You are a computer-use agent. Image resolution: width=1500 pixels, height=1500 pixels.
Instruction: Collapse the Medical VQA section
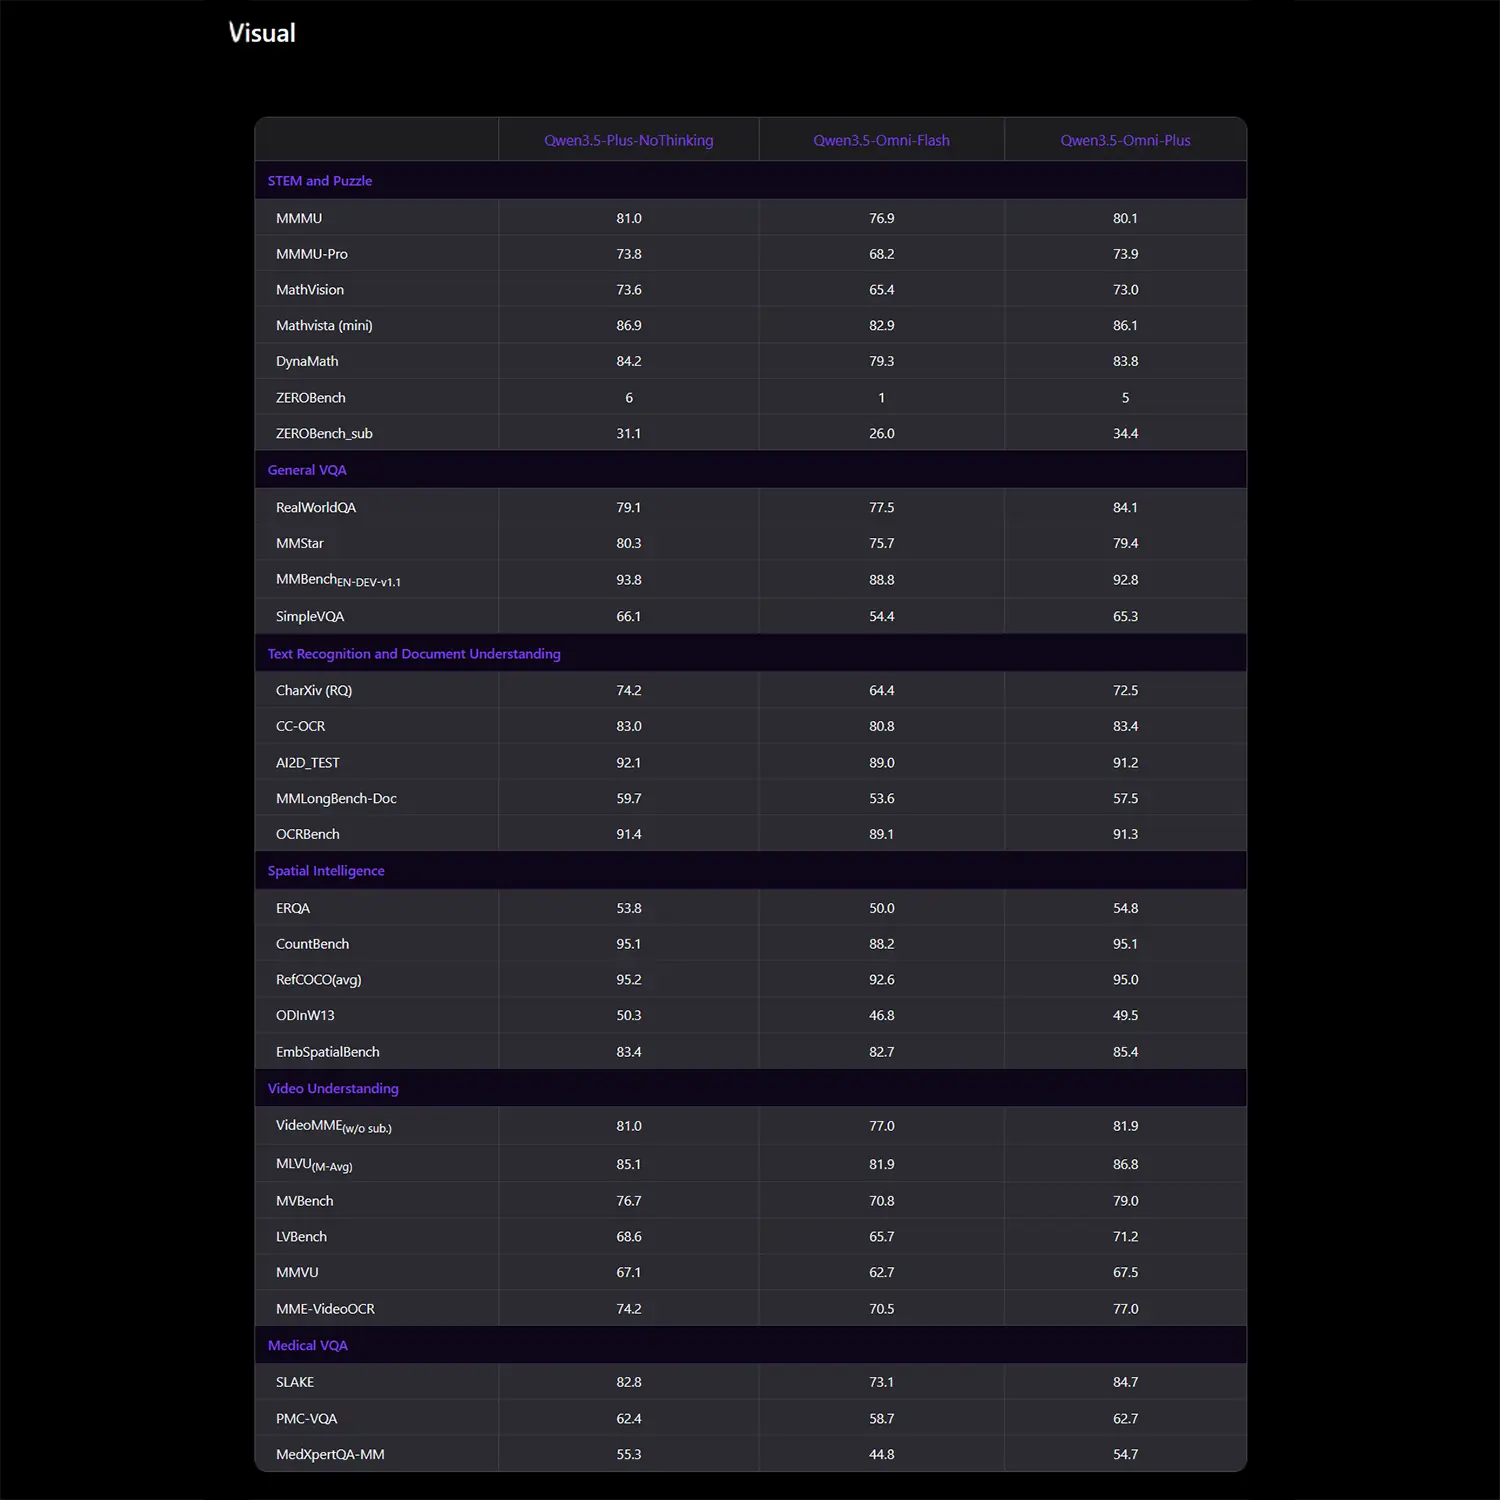pos(307,1345)
